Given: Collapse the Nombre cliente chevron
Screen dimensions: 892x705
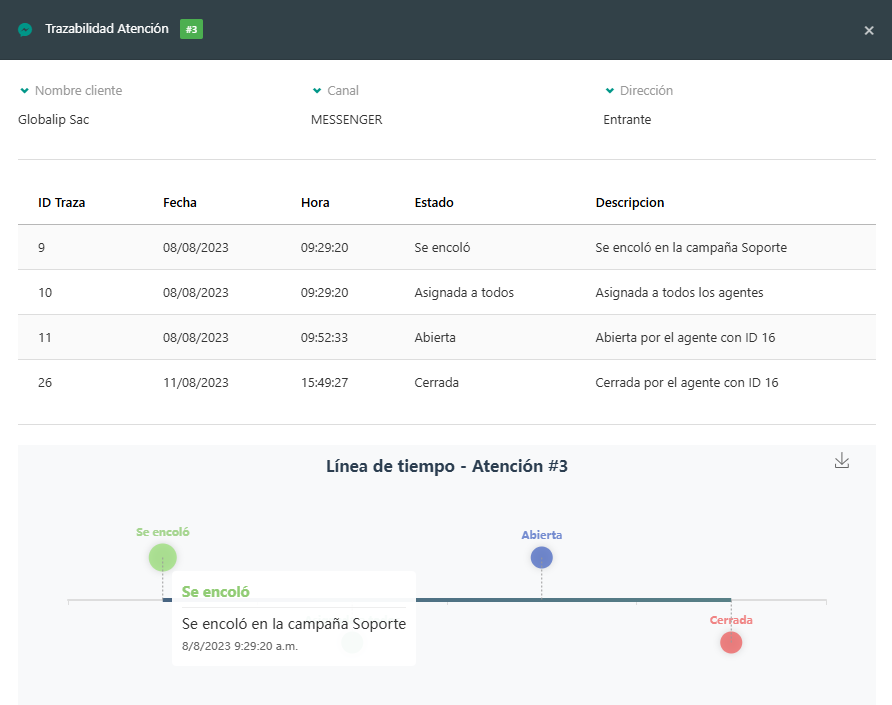Looking at the screenshot, I should tap(24, 91).
